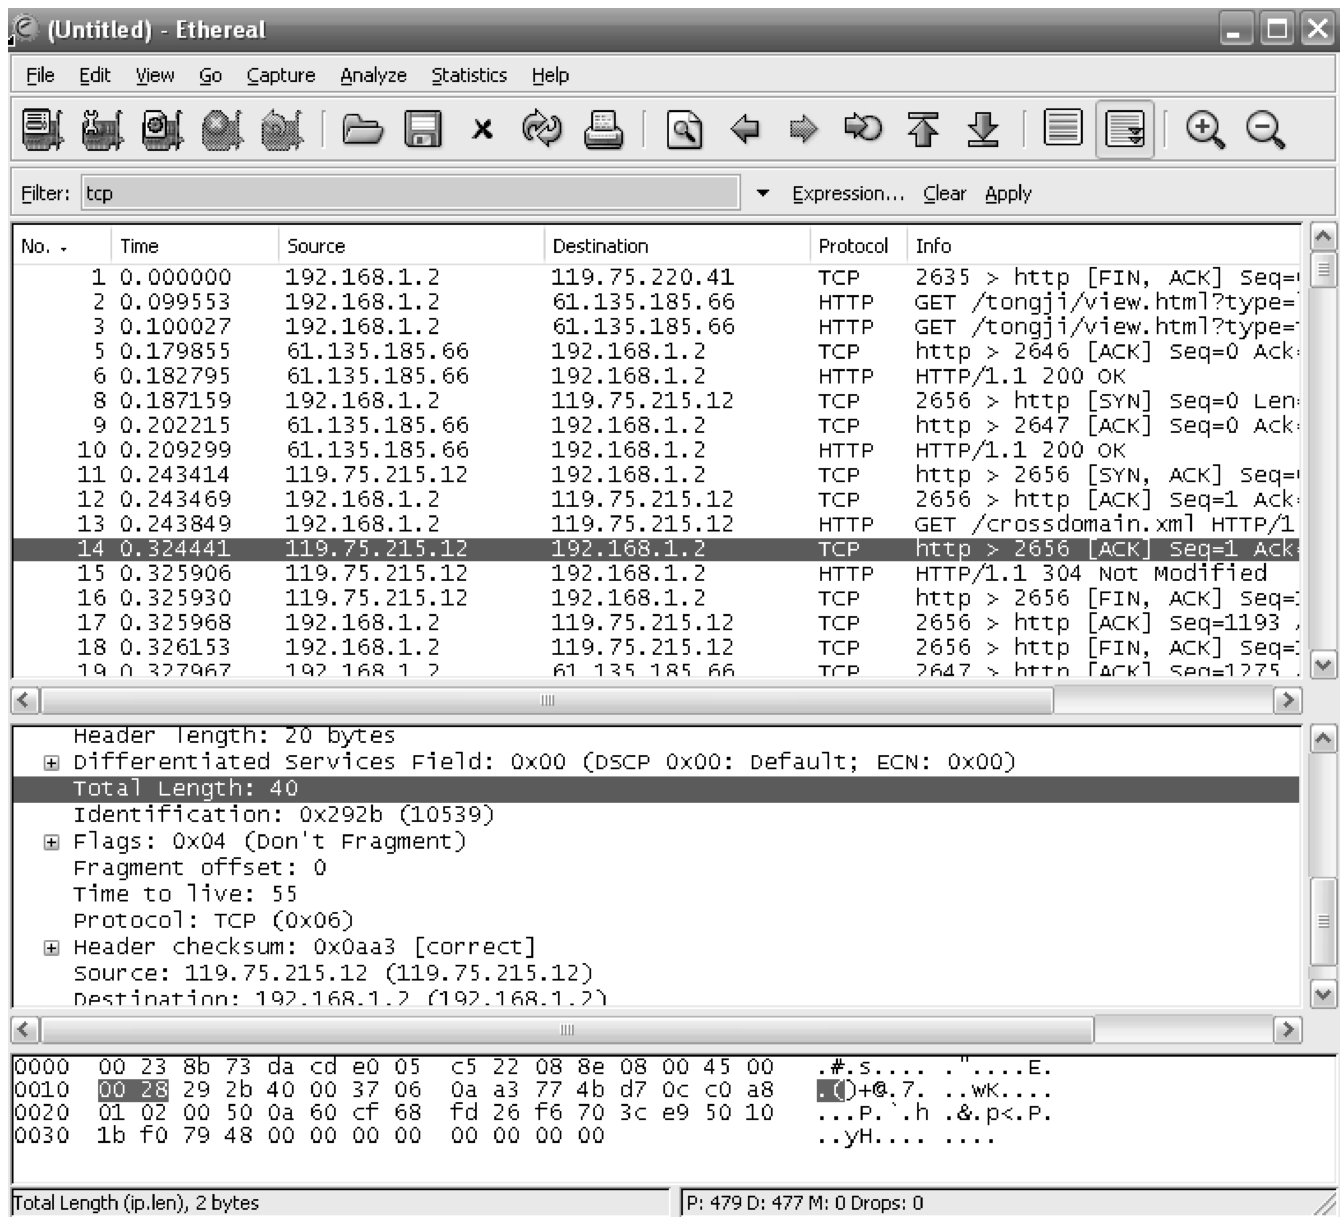Click the Apply filter button
This screenshot has width=1344, height=1221.
1007,193
